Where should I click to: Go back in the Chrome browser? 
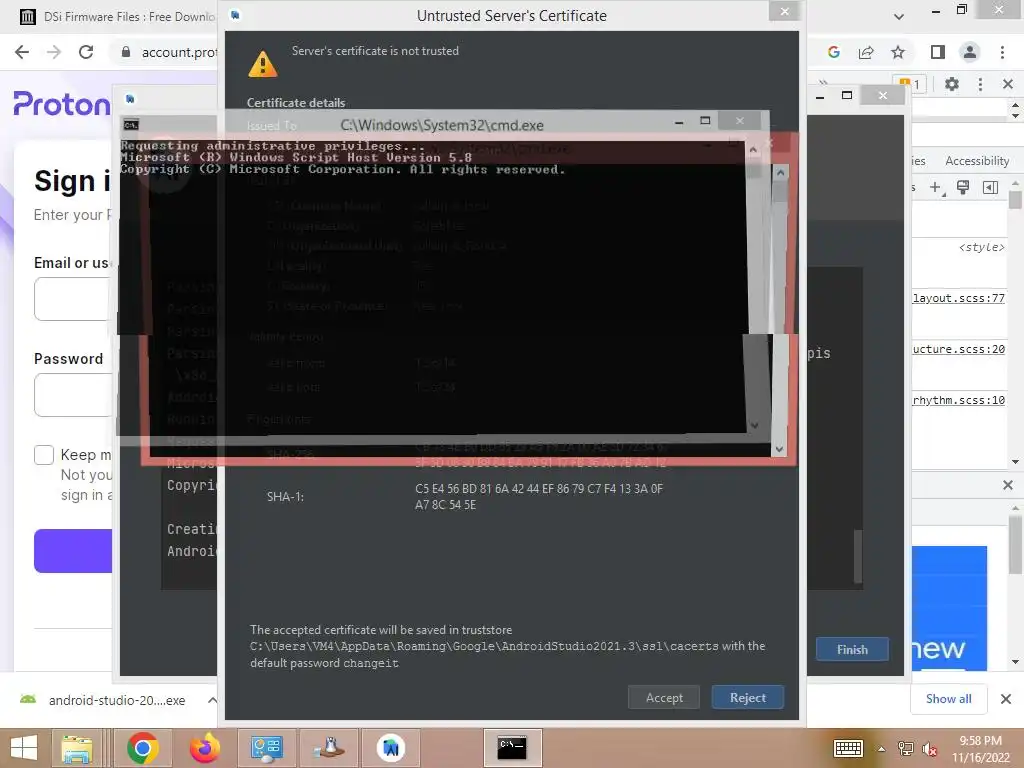pos(22,52)
